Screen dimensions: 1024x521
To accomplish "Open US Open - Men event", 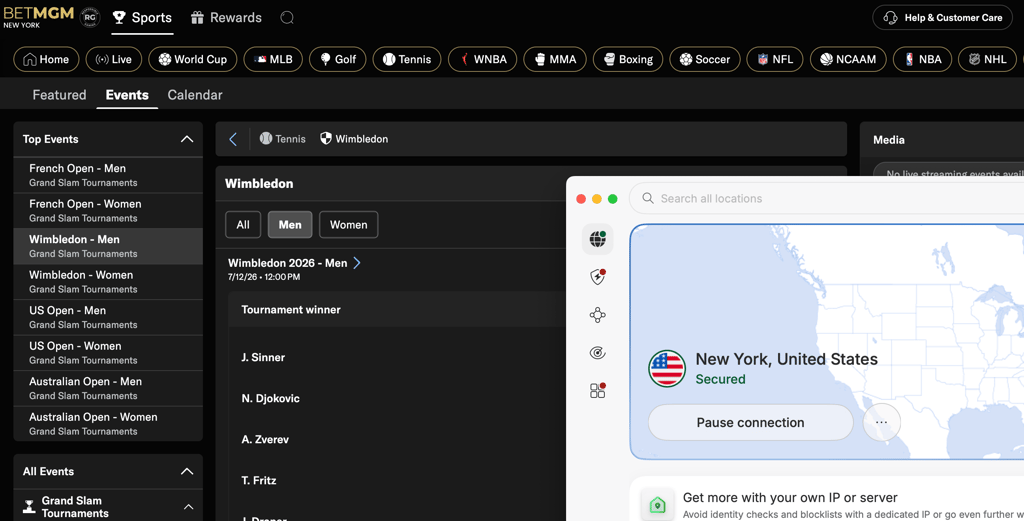I will [108, 317].
